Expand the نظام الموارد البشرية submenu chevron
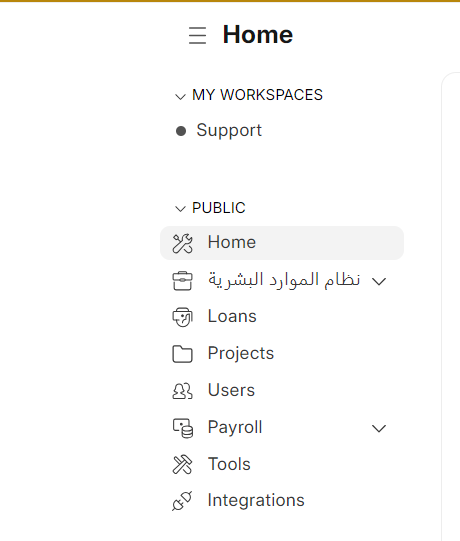Viewport: 460px width, 541px height. (x=379, y=282)
